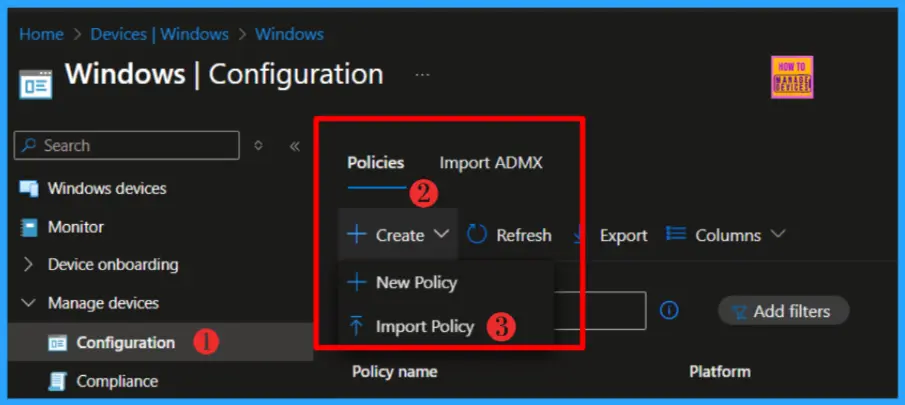
Task: Switch to the Import ADMX tab
Action: (491, 163)
